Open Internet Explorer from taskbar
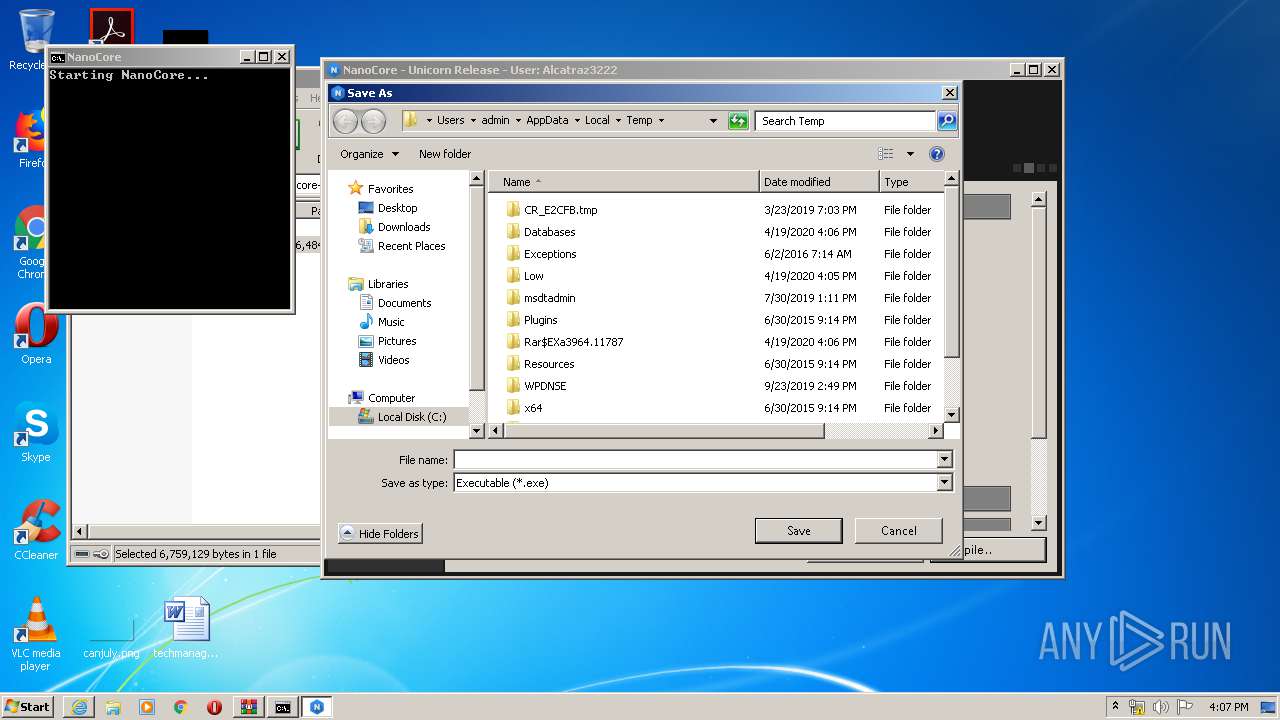The width and height of the screenshot is (1280, 720). [79, 707]
